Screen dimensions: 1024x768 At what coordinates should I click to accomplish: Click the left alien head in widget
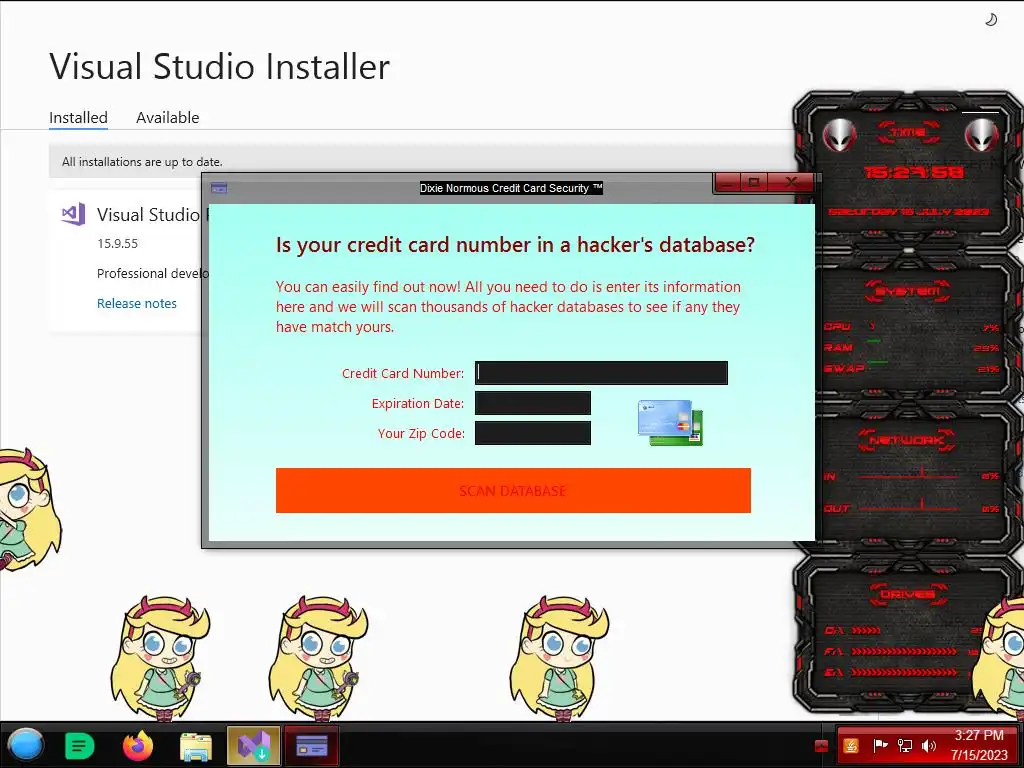tap(840, 136)
